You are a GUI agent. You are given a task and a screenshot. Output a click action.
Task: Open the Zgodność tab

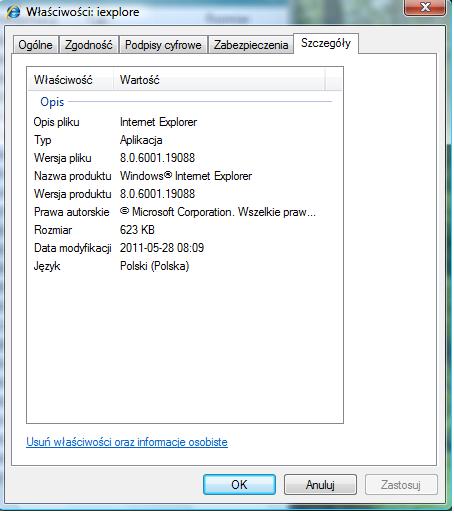(x=89, y=45)
